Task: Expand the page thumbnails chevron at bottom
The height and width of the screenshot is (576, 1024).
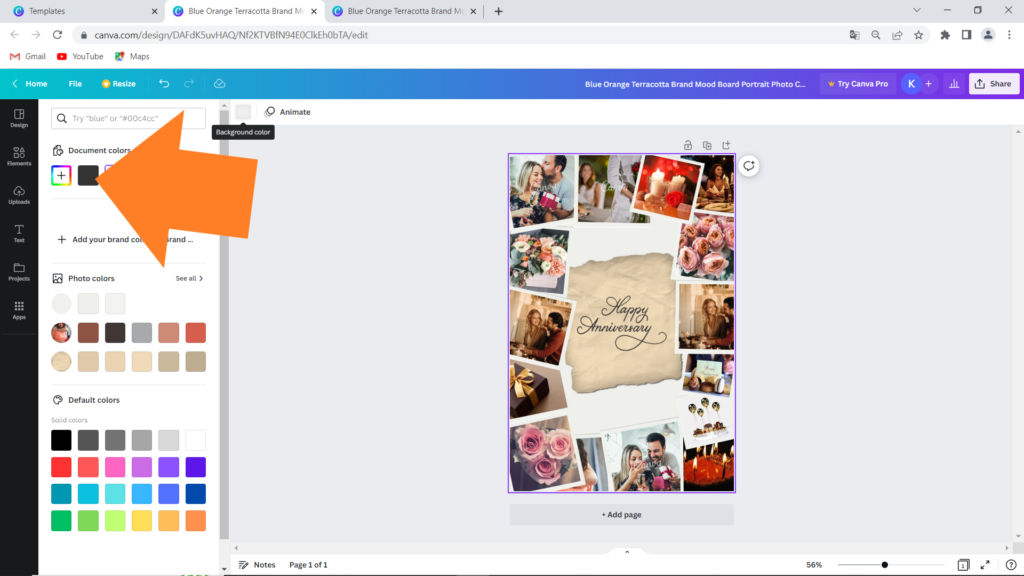Action: 627,551
